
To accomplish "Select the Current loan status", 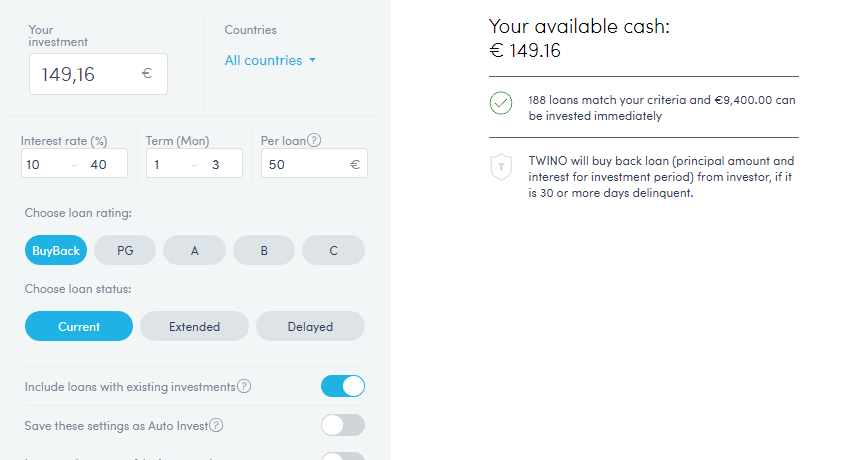I will (79, 326).
